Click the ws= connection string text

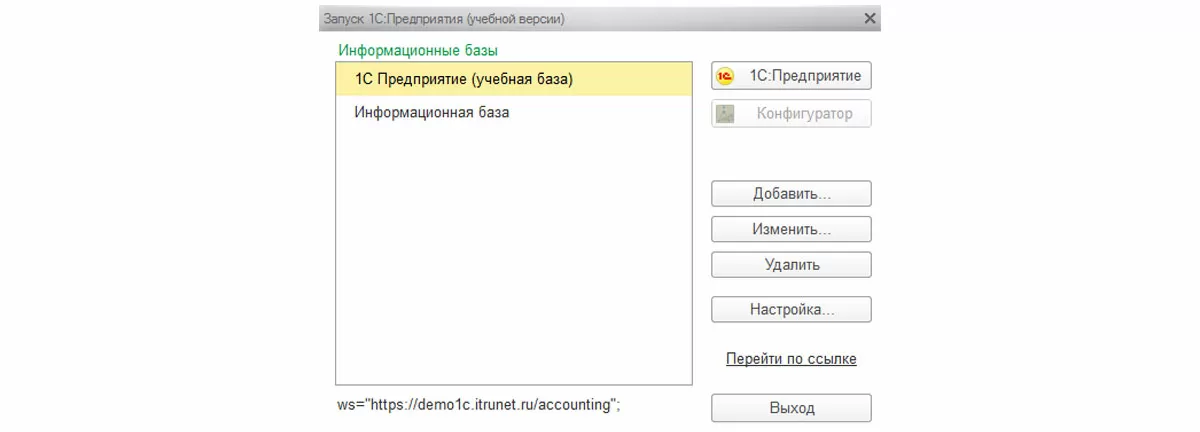(x=479, y=404)
